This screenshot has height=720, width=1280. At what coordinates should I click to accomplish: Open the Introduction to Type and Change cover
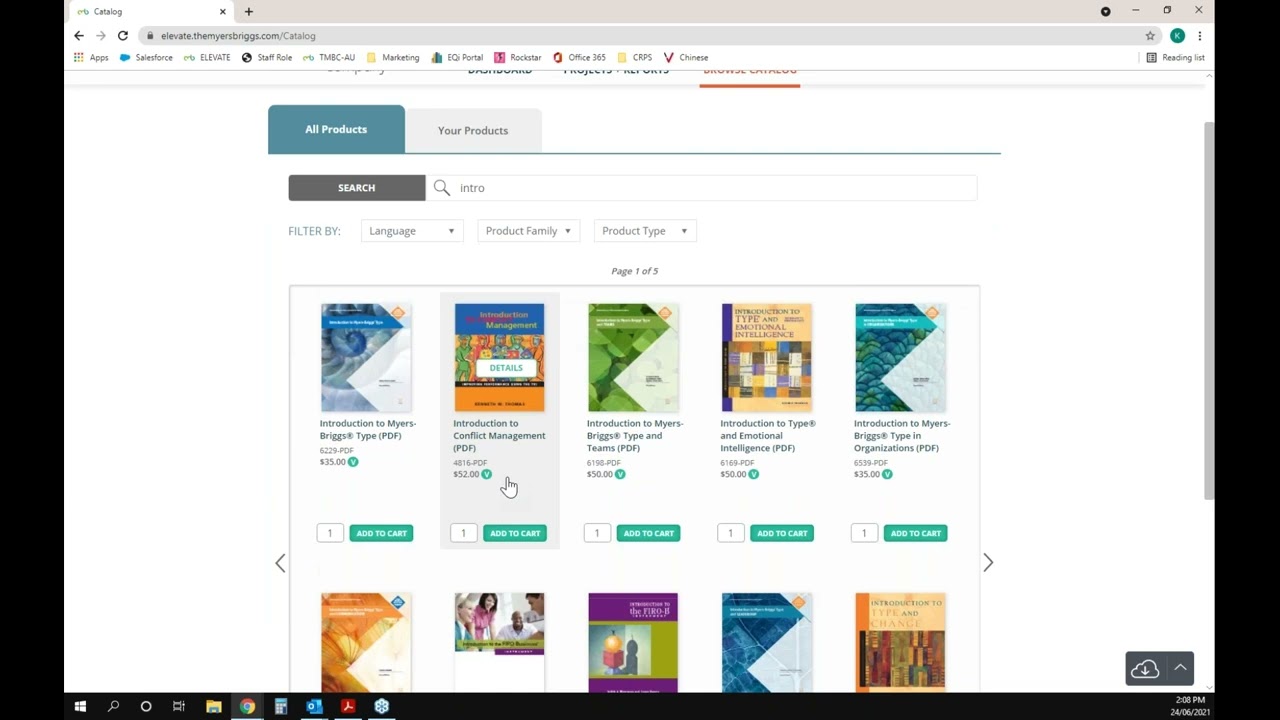point(900,642)
